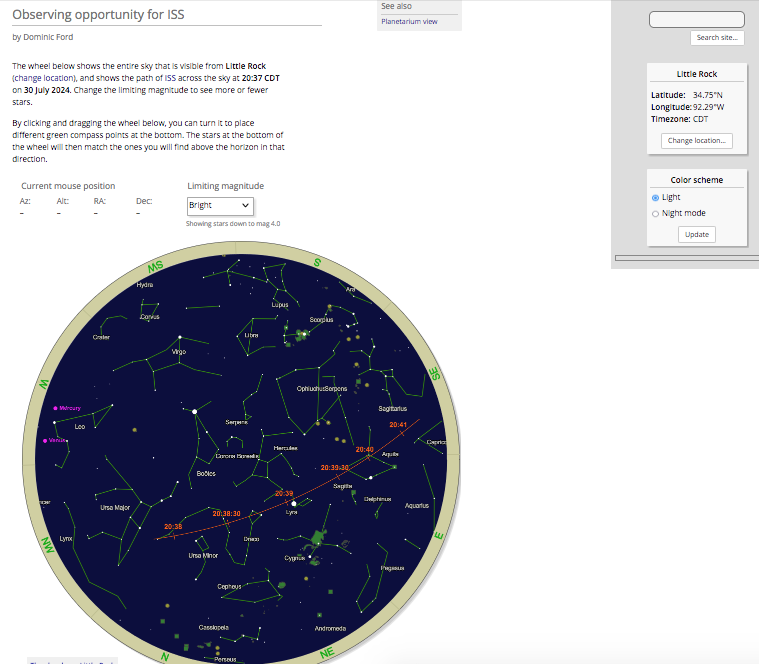Viewport: 759px width, 664px height.
Task: Click the SE compass point on wheel
Action: (435, 374)
